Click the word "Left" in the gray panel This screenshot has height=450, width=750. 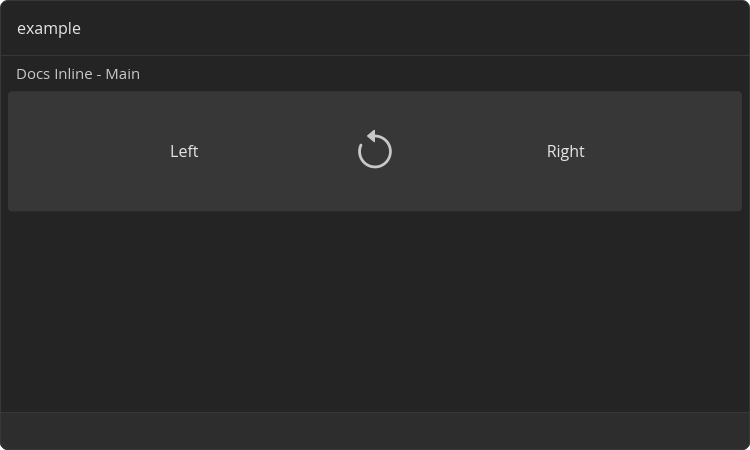coord(184,151)
